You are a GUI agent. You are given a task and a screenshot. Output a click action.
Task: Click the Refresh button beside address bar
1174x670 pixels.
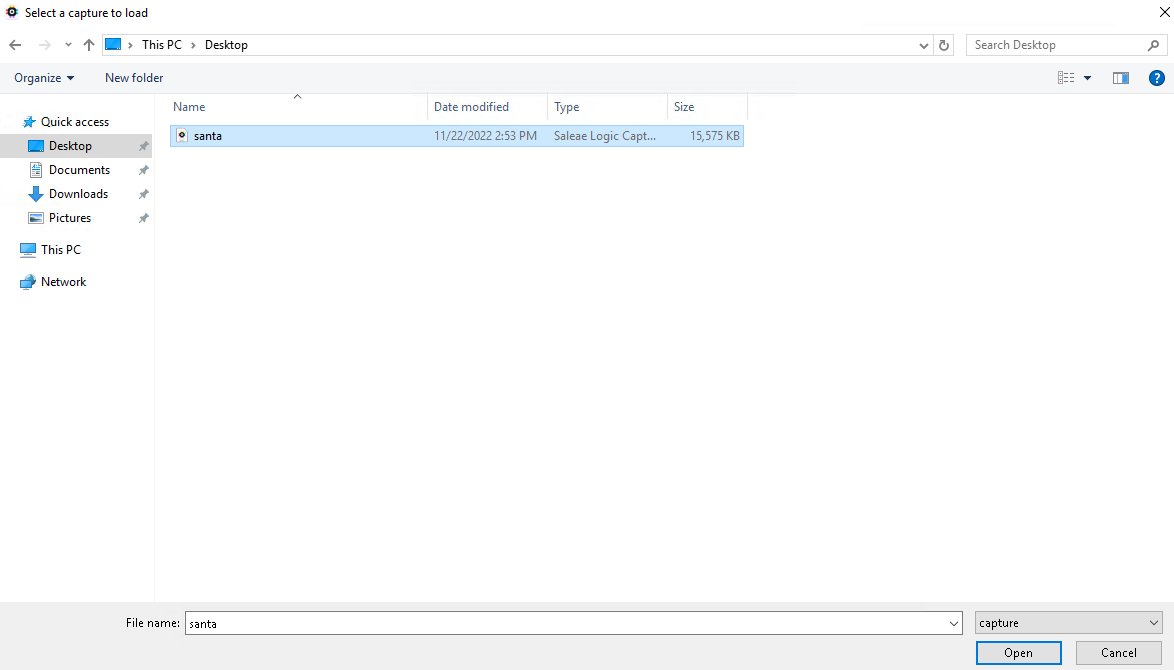944,45
